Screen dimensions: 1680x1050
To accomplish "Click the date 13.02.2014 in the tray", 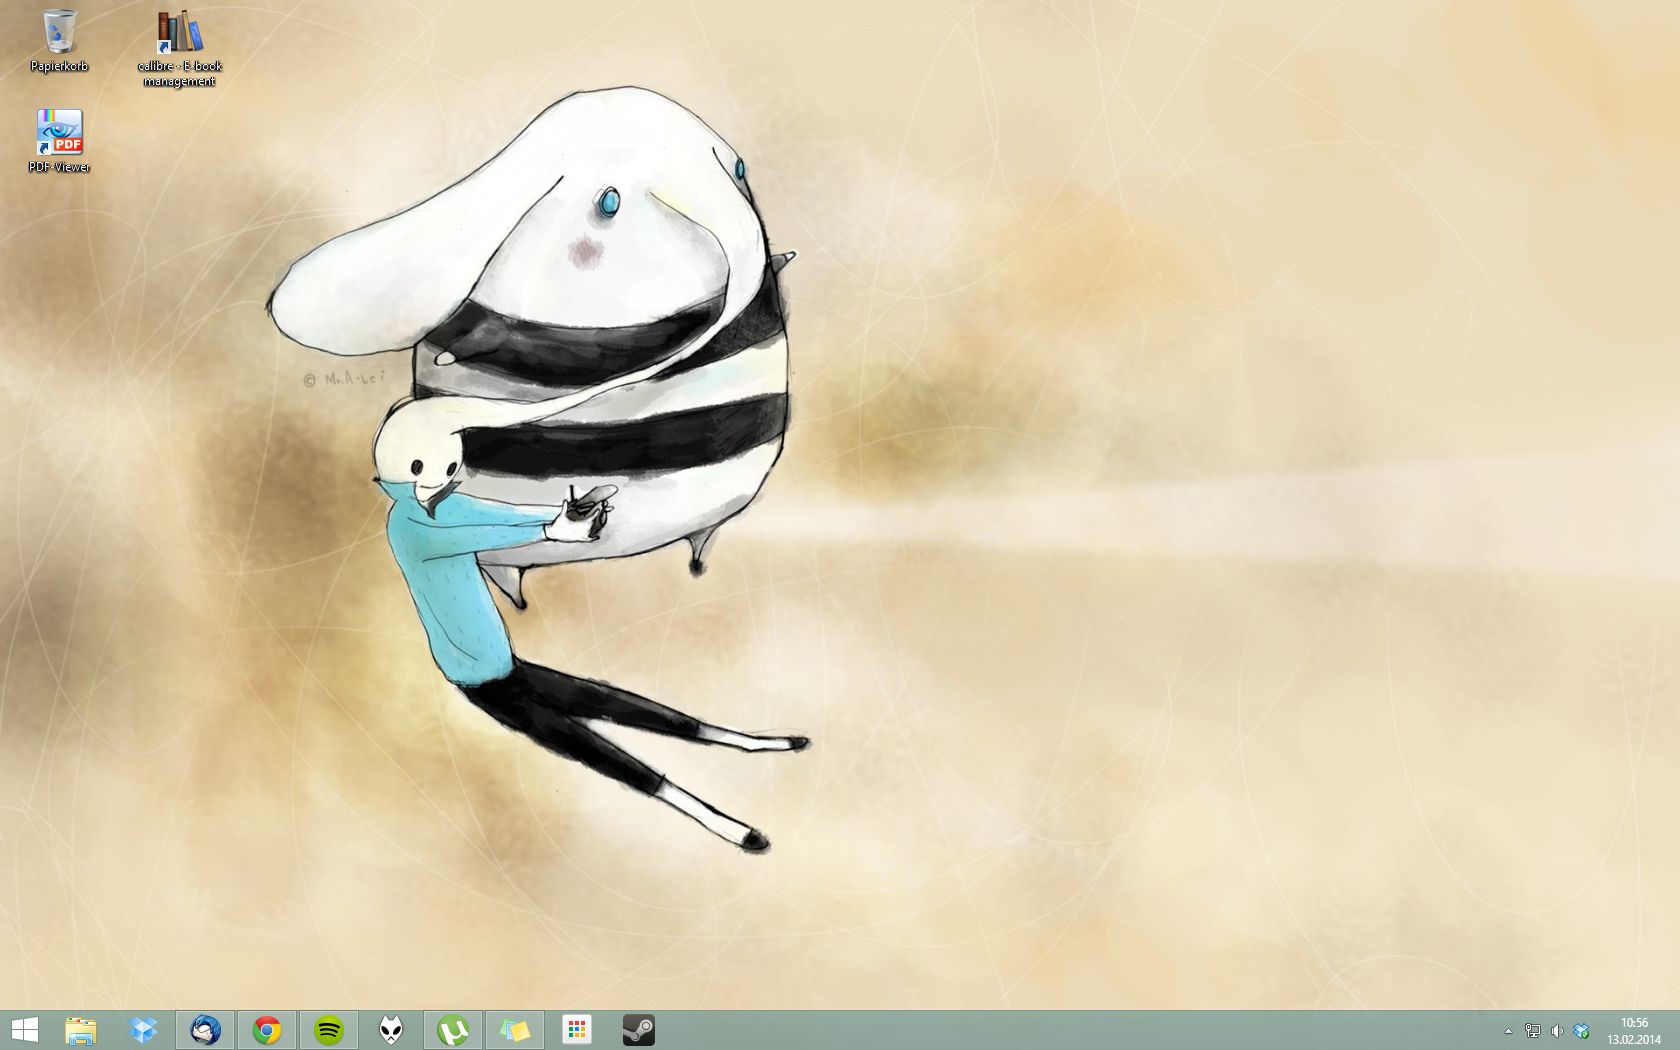I will [1634, 1040].
